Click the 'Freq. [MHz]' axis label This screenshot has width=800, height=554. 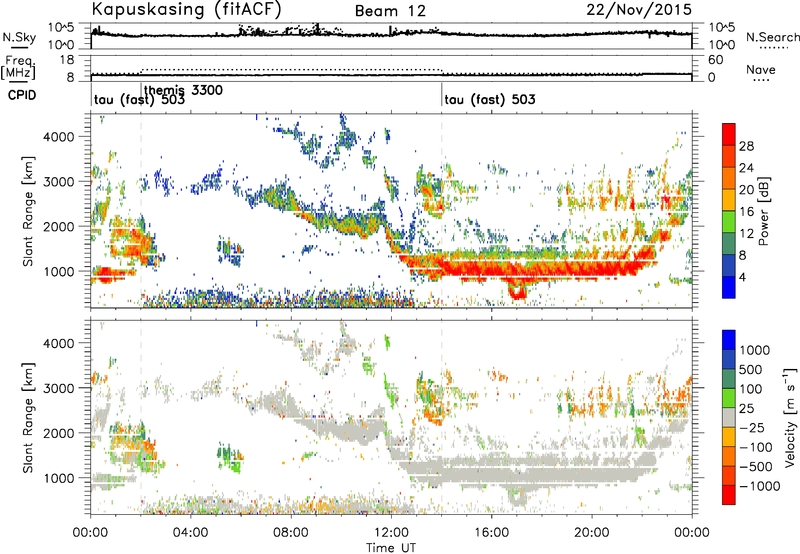click(18, 68)
